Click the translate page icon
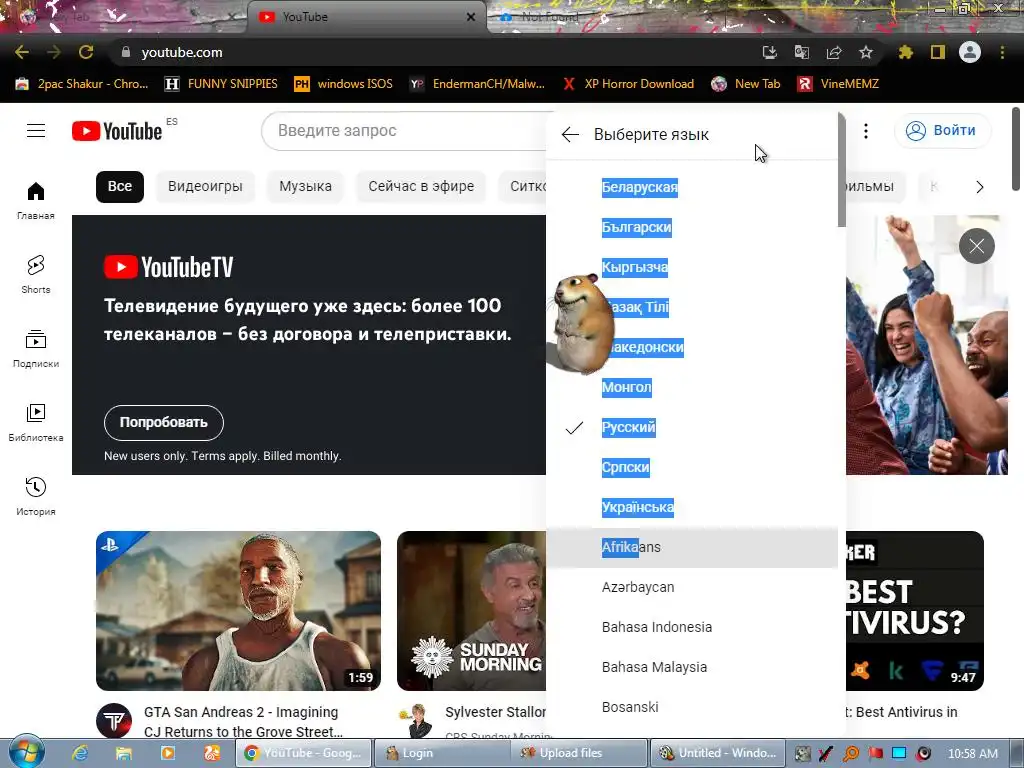The height and width of the screenshot is (768, 1024). [802, 52]
